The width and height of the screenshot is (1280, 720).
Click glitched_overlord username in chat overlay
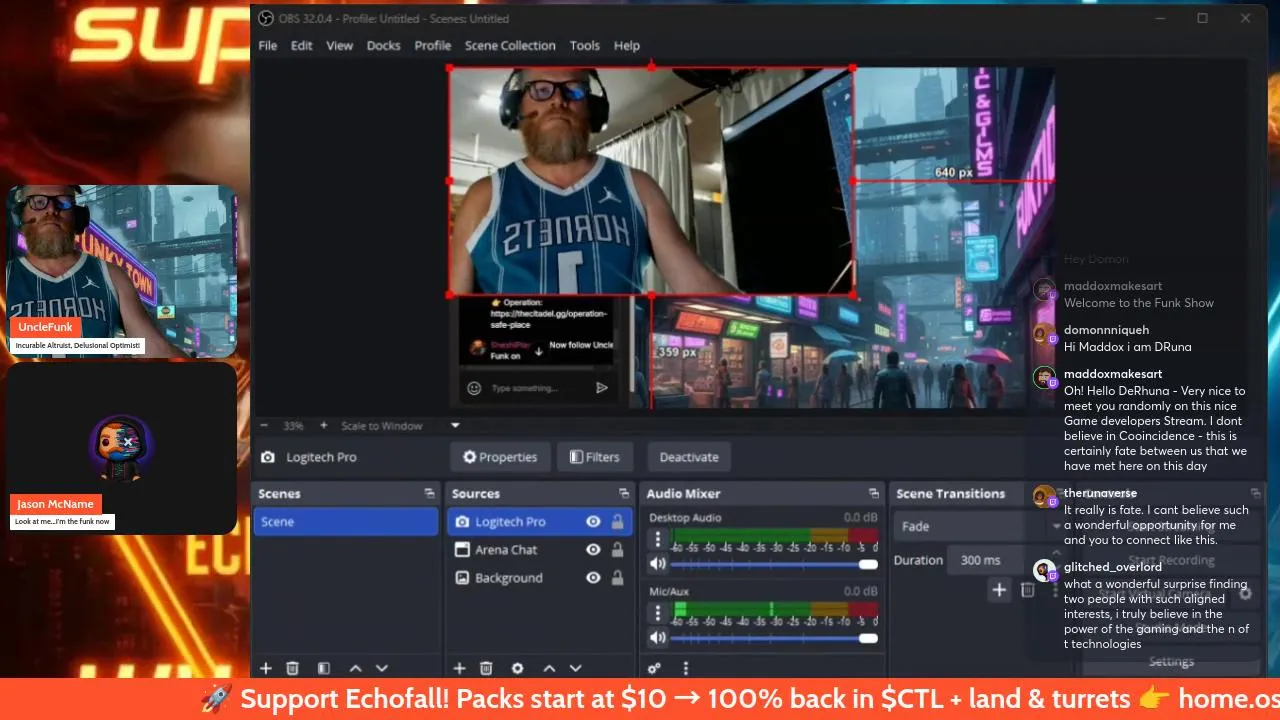coord(1115,567)
